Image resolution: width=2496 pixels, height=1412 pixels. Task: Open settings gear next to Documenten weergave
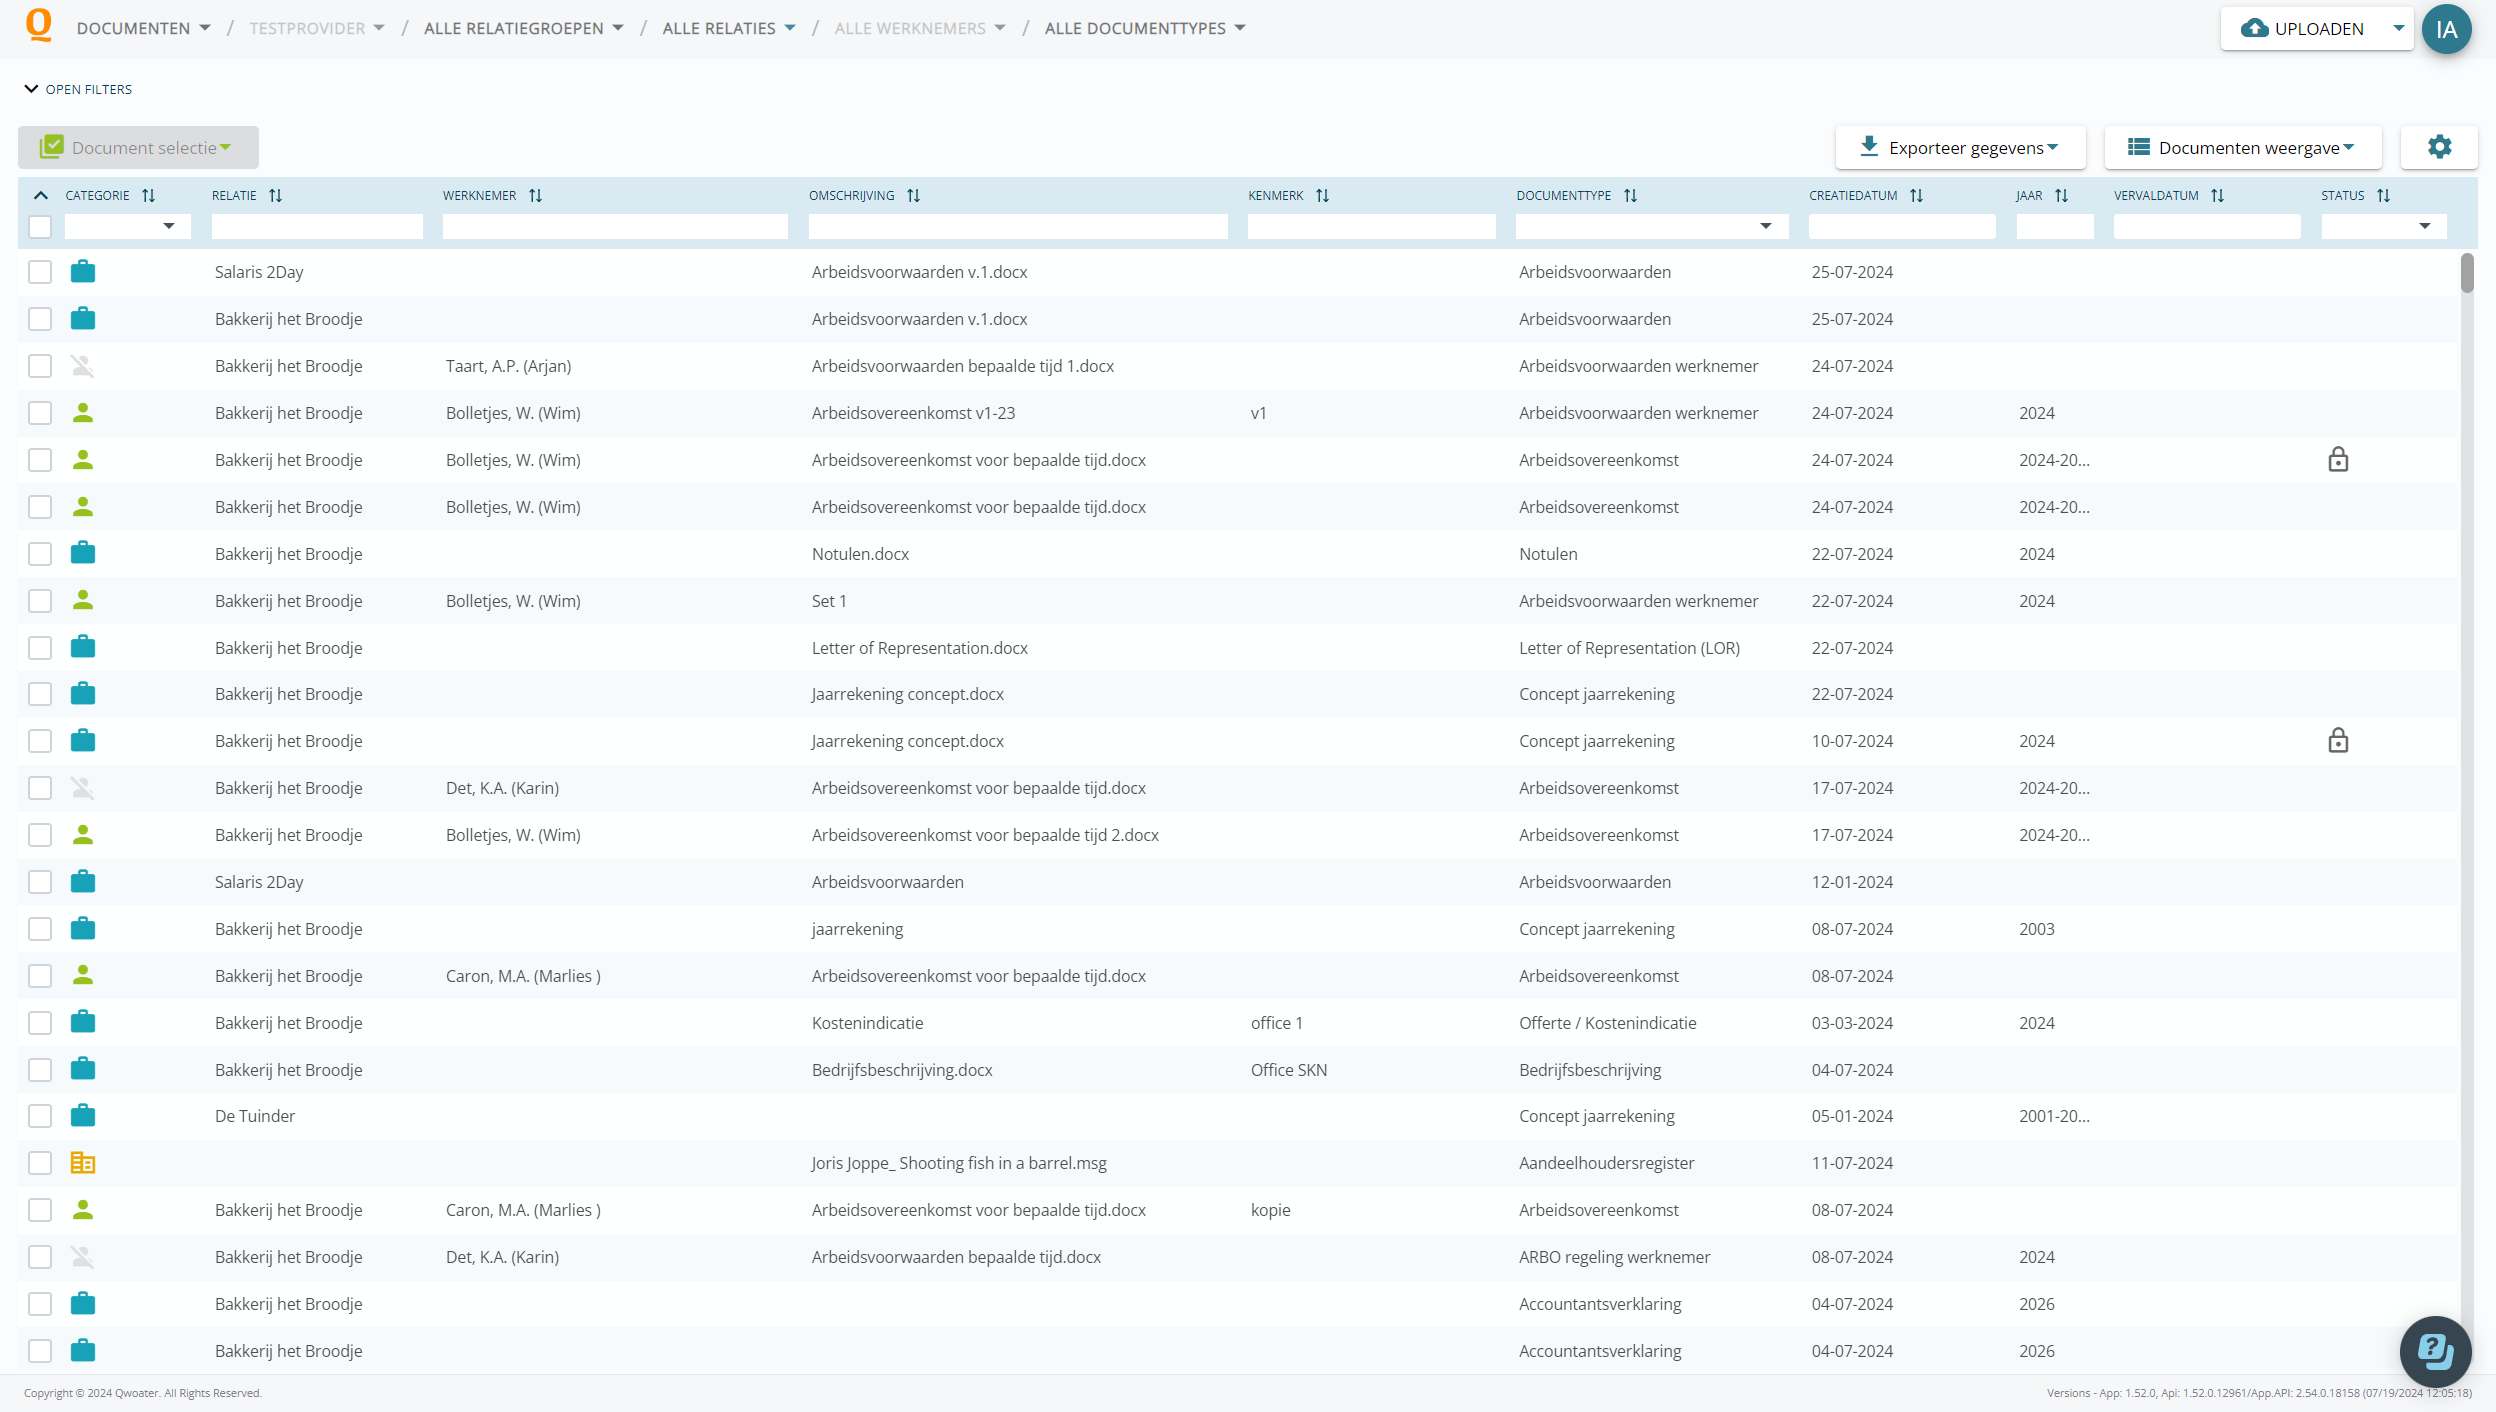2439,147
